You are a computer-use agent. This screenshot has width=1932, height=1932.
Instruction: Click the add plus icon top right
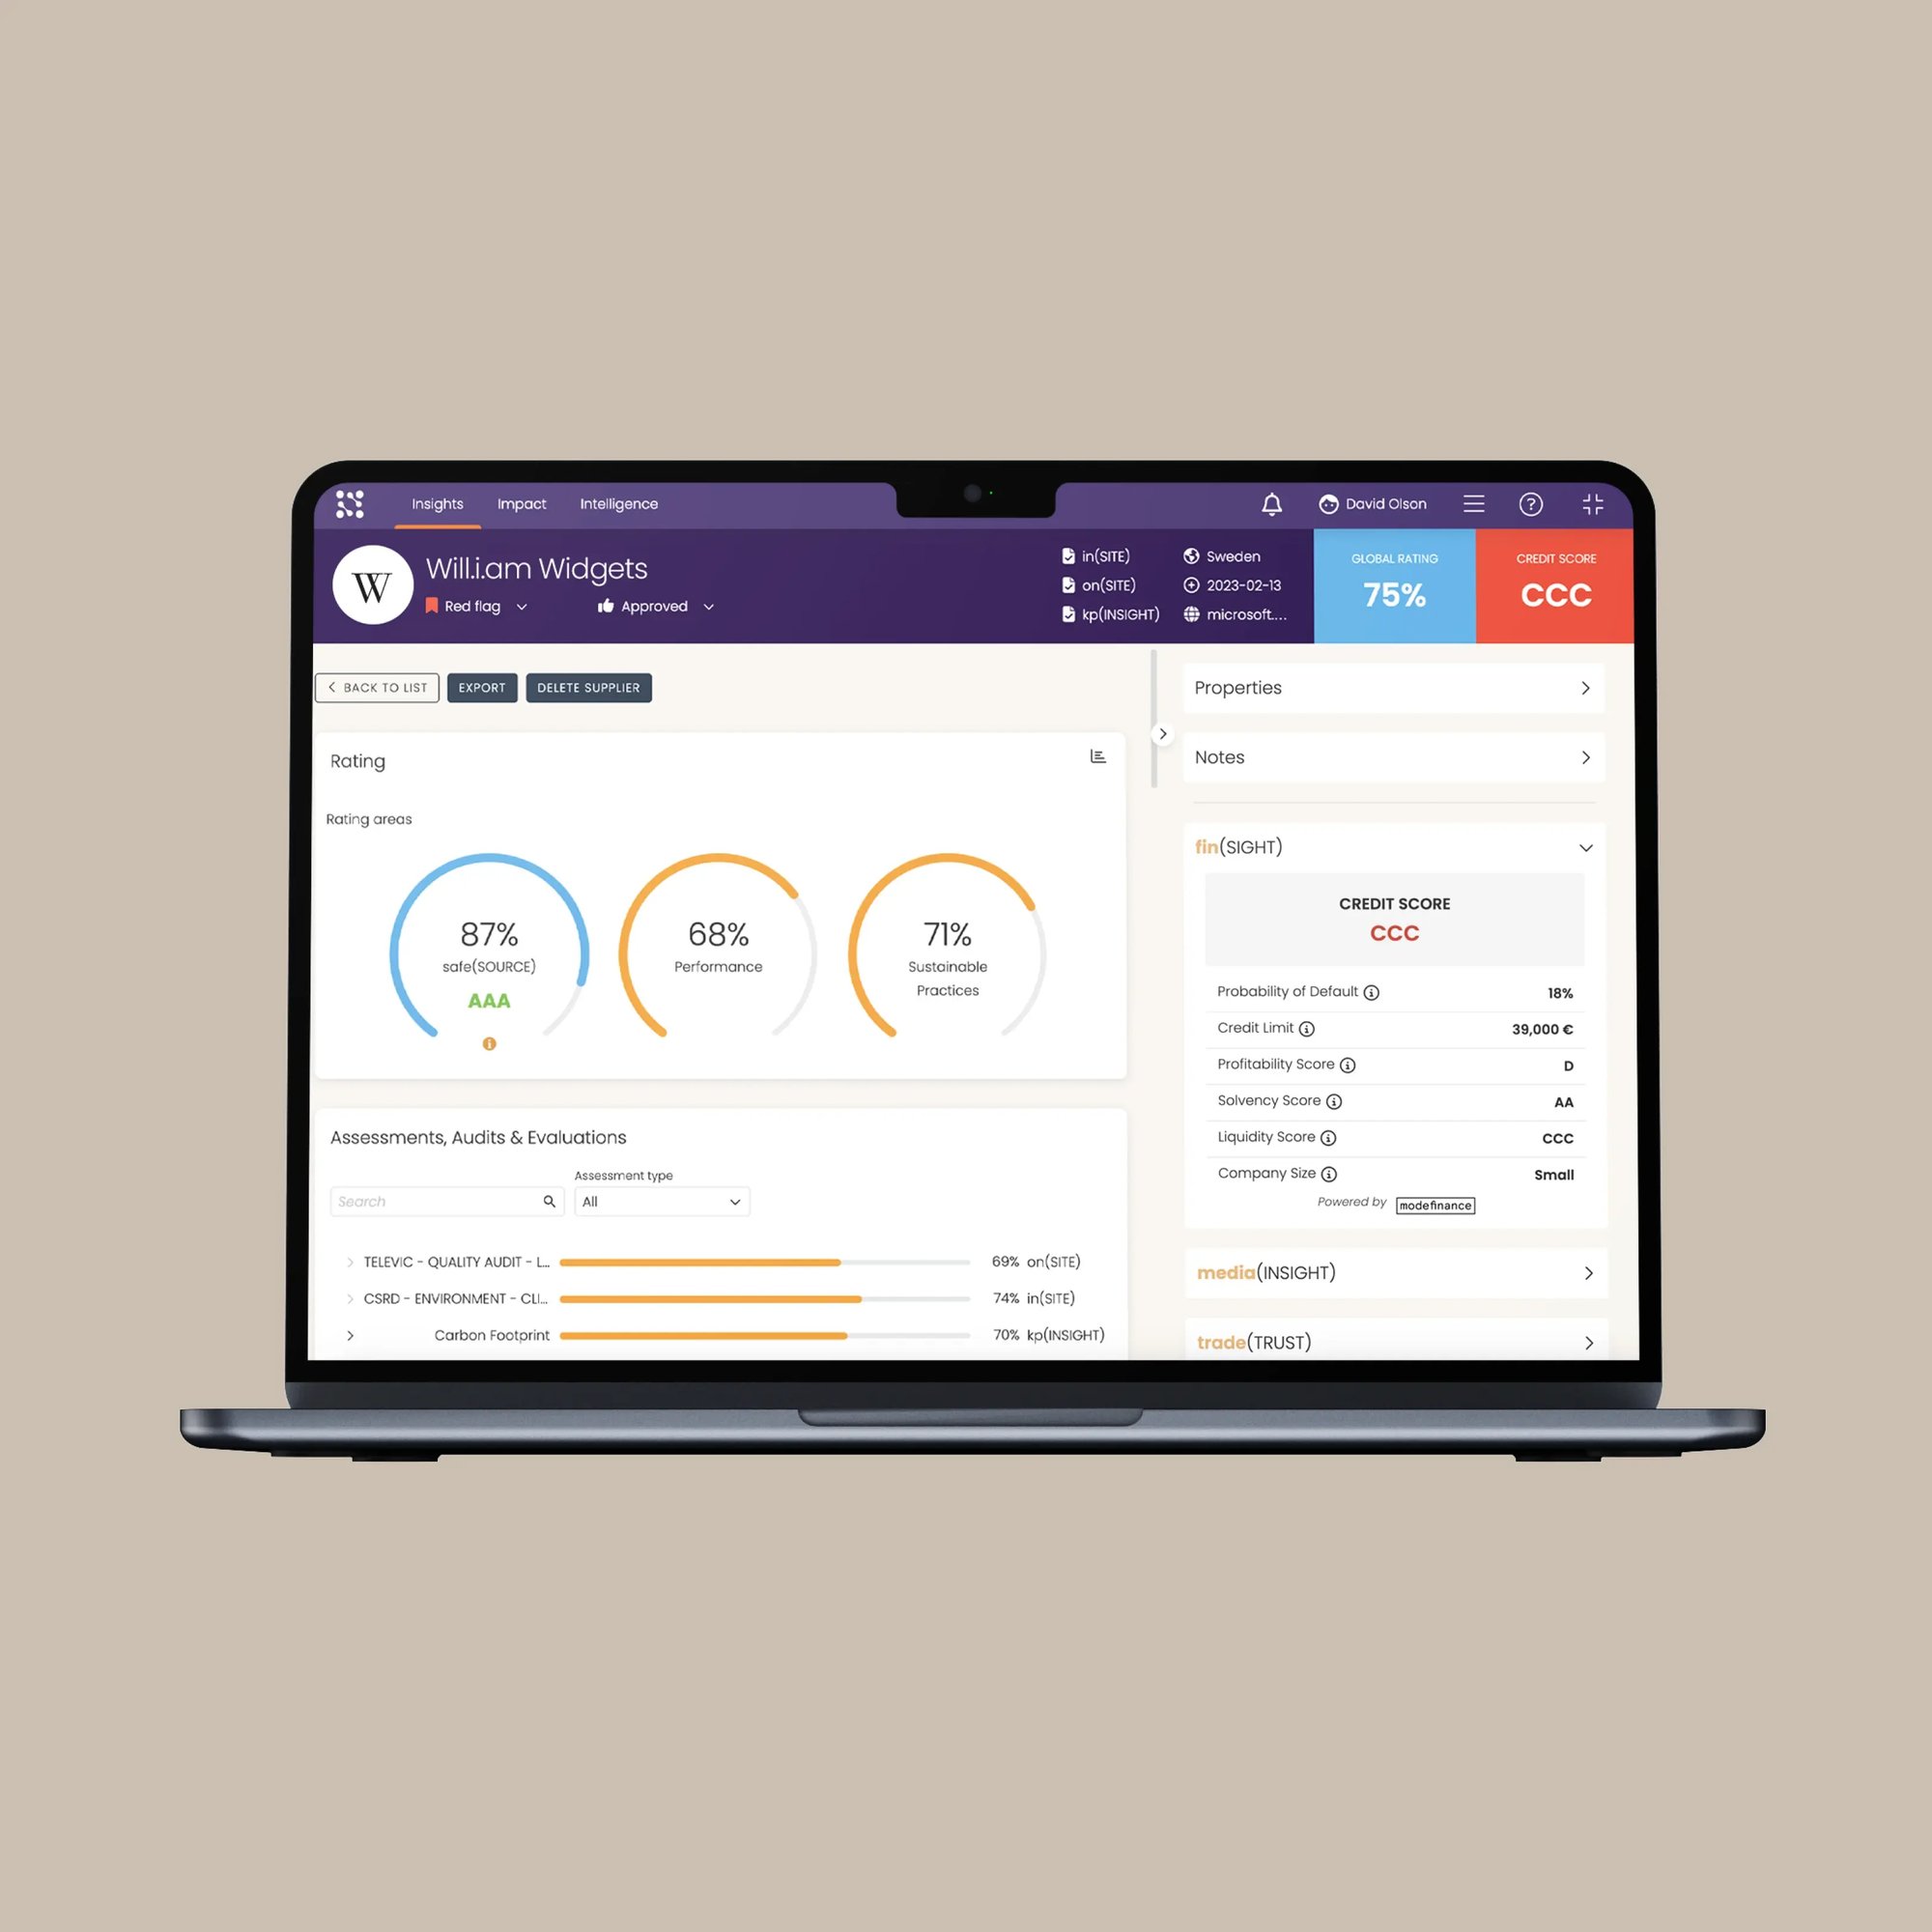coord(1592,504)
